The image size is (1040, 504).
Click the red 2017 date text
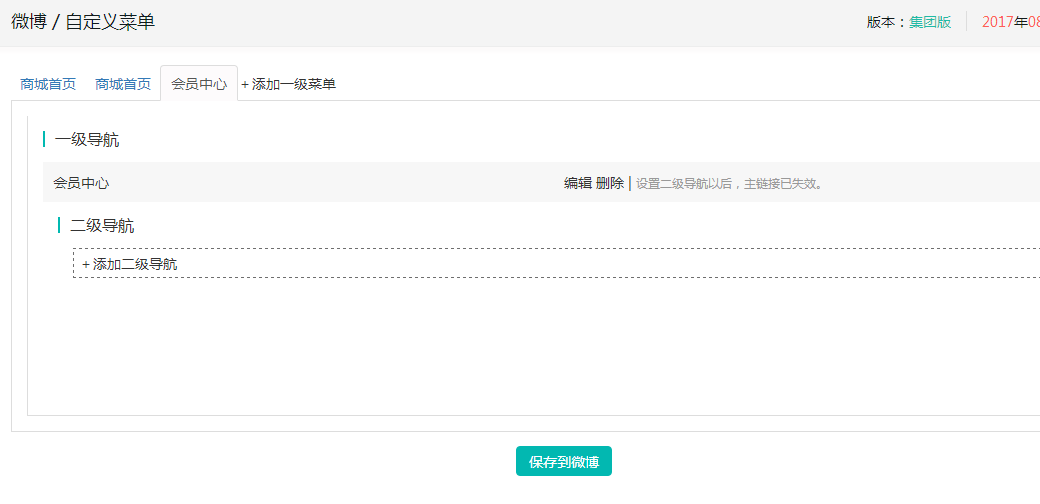(998, 22)
